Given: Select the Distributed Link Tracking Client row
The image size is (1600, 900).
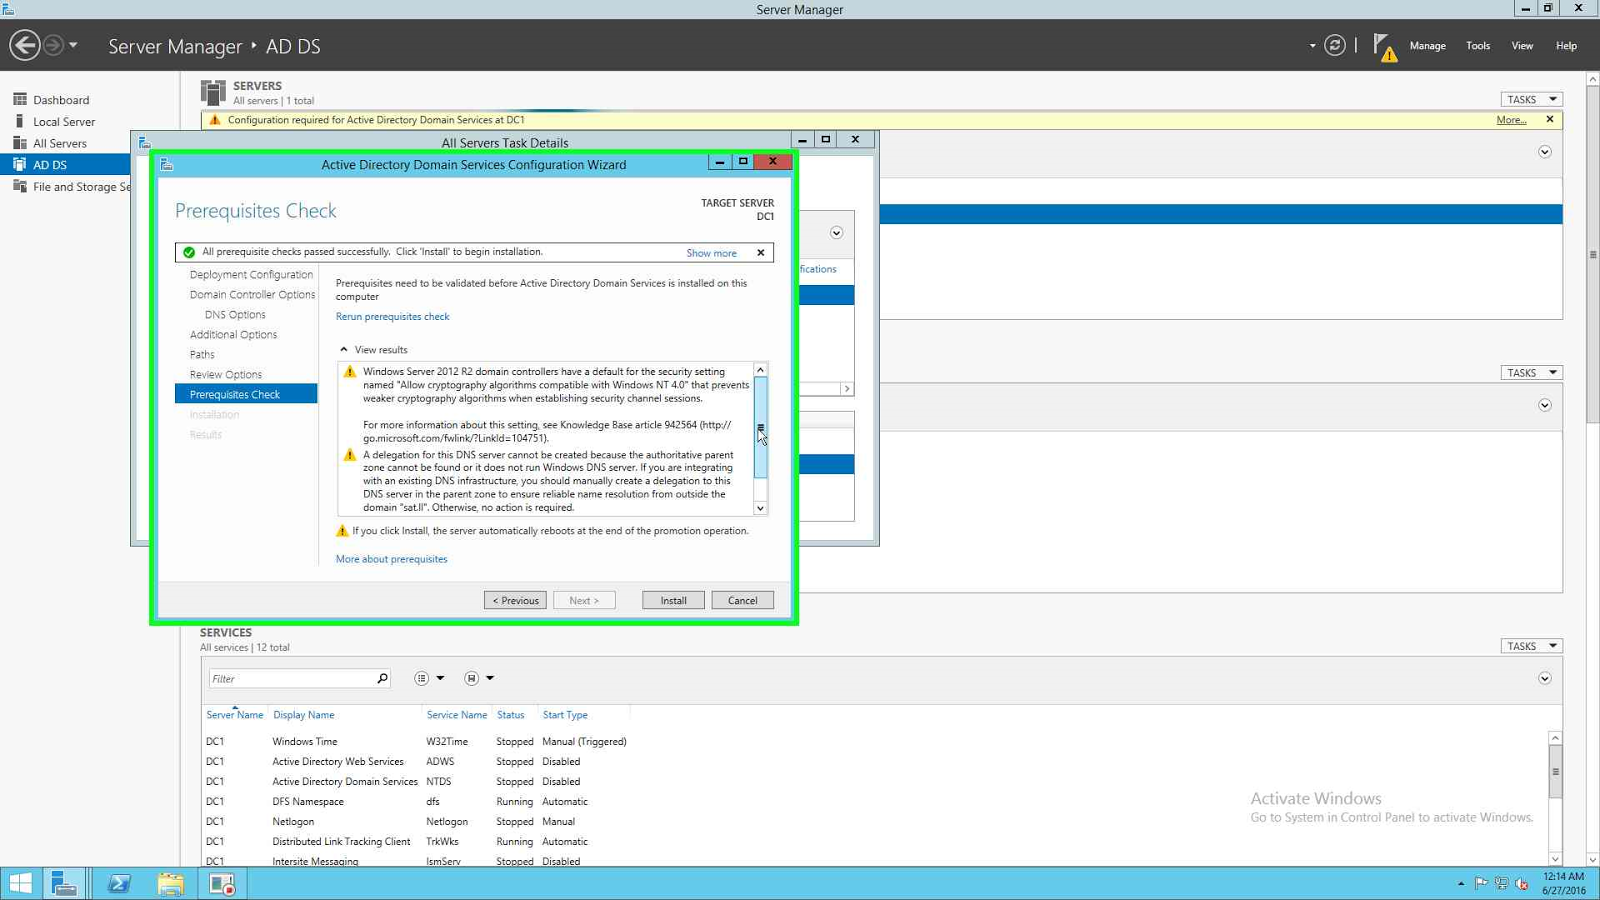Looking at the screenshot, I should 874,842.
